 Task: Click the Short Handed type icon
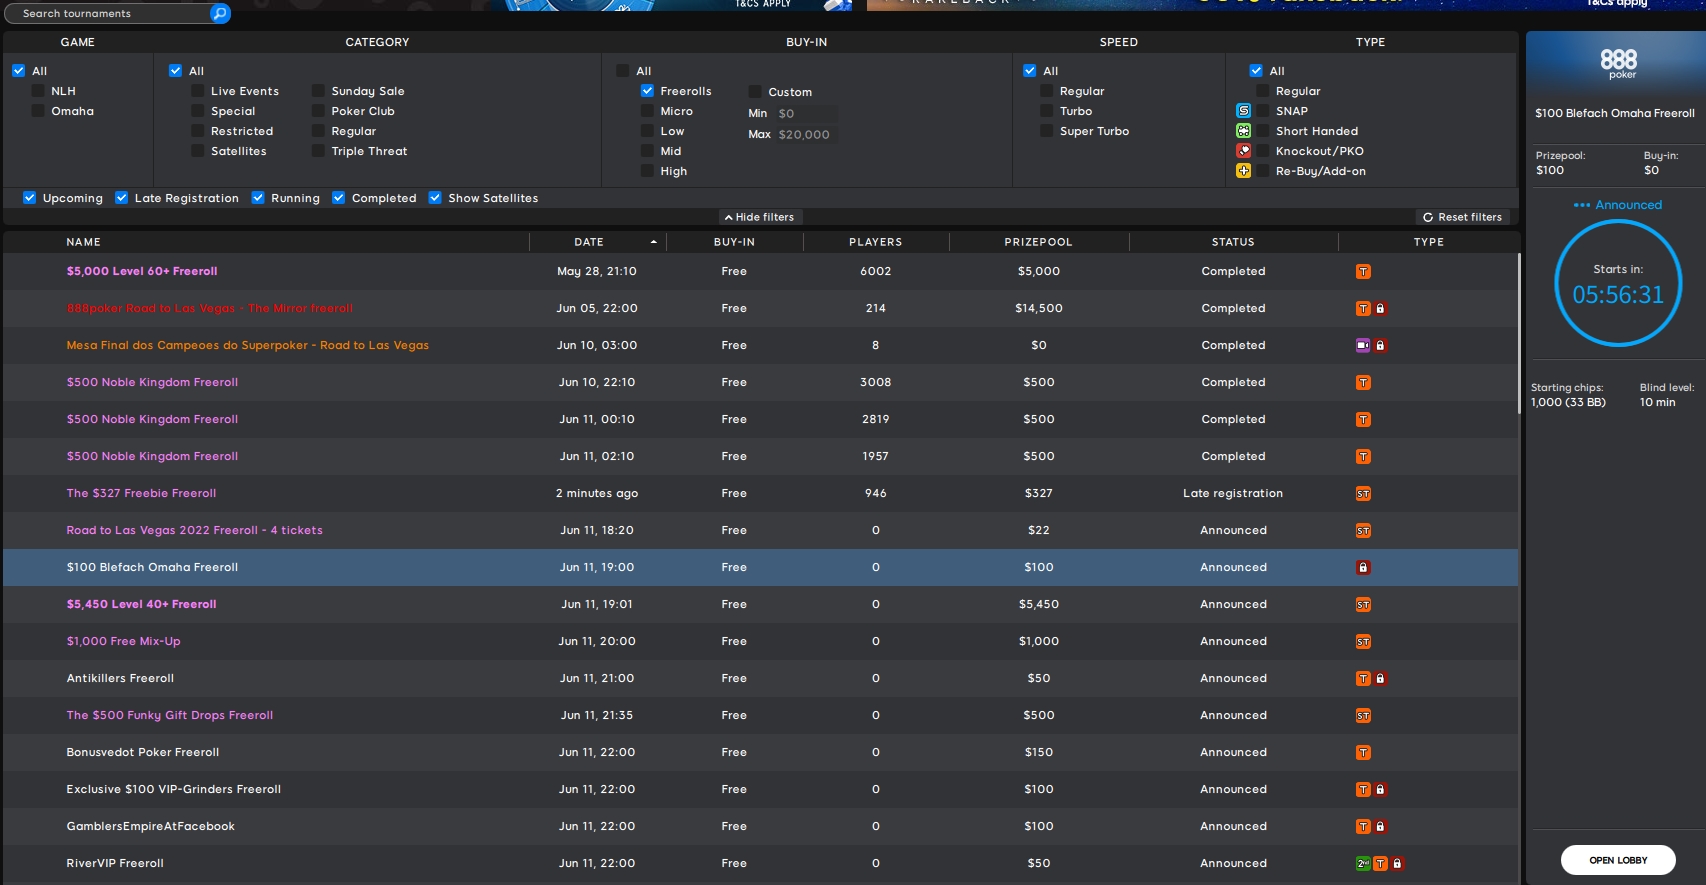point(1243,131)
